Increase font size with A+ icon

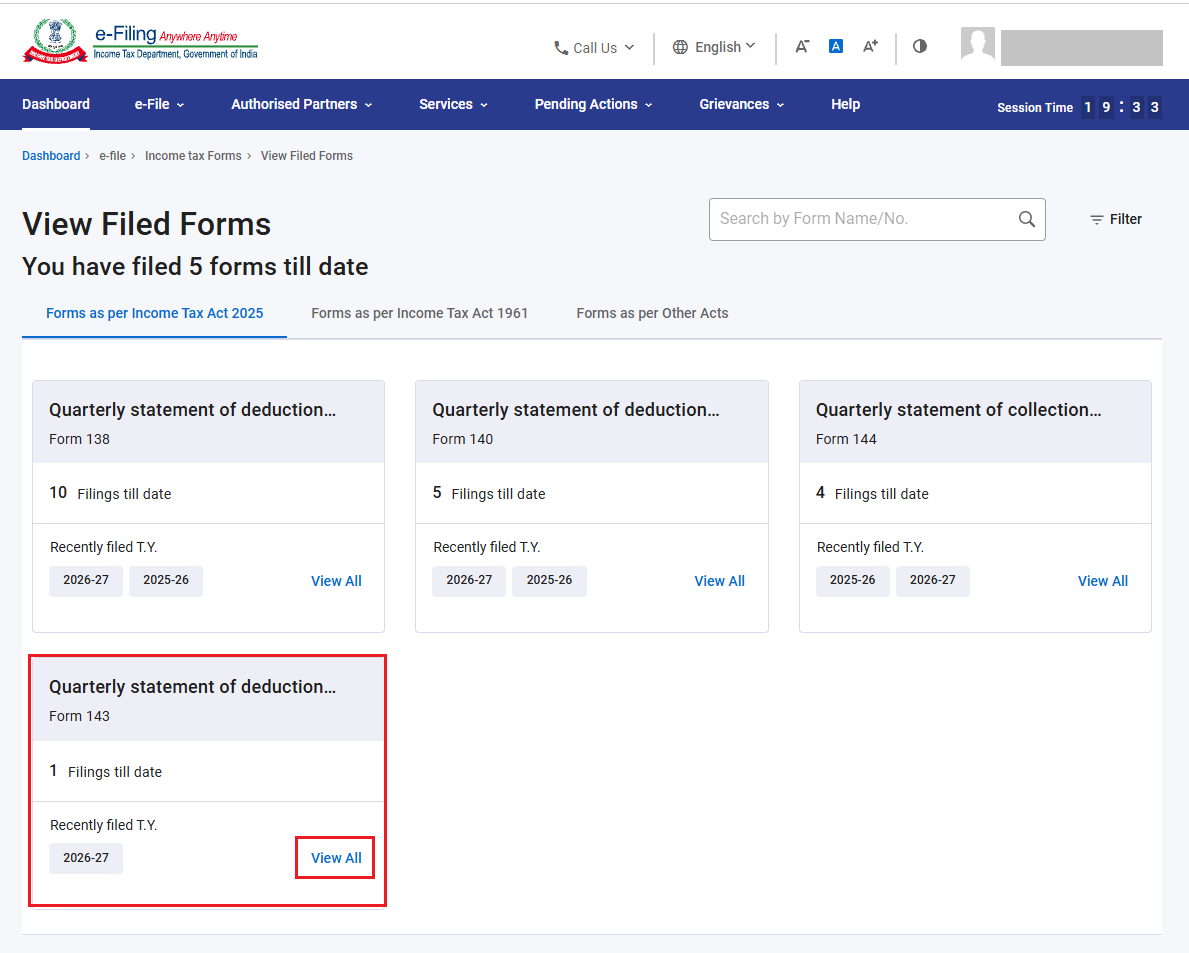(x=871, y=46)
